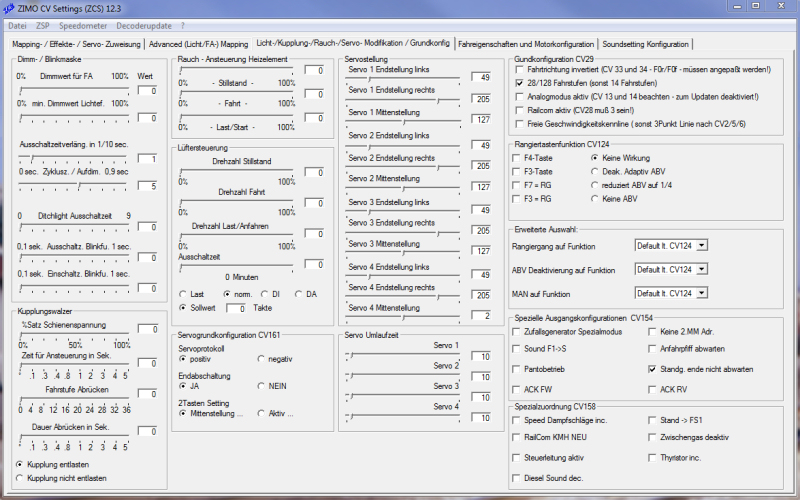Screen dimensions: 800x500
Task: Select Last radio button in Lüftersteuerung
Action: 183,294
